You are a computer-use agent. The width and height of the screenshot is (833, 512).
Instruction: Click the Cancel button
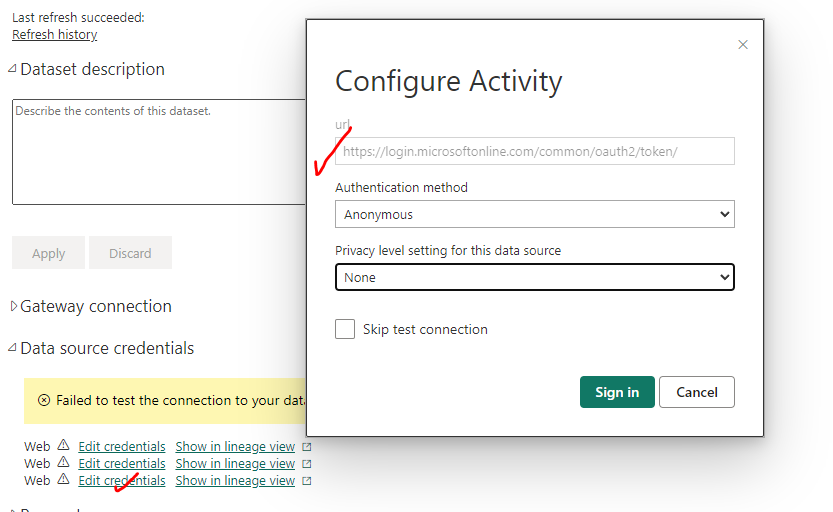(x=696, y=392)
